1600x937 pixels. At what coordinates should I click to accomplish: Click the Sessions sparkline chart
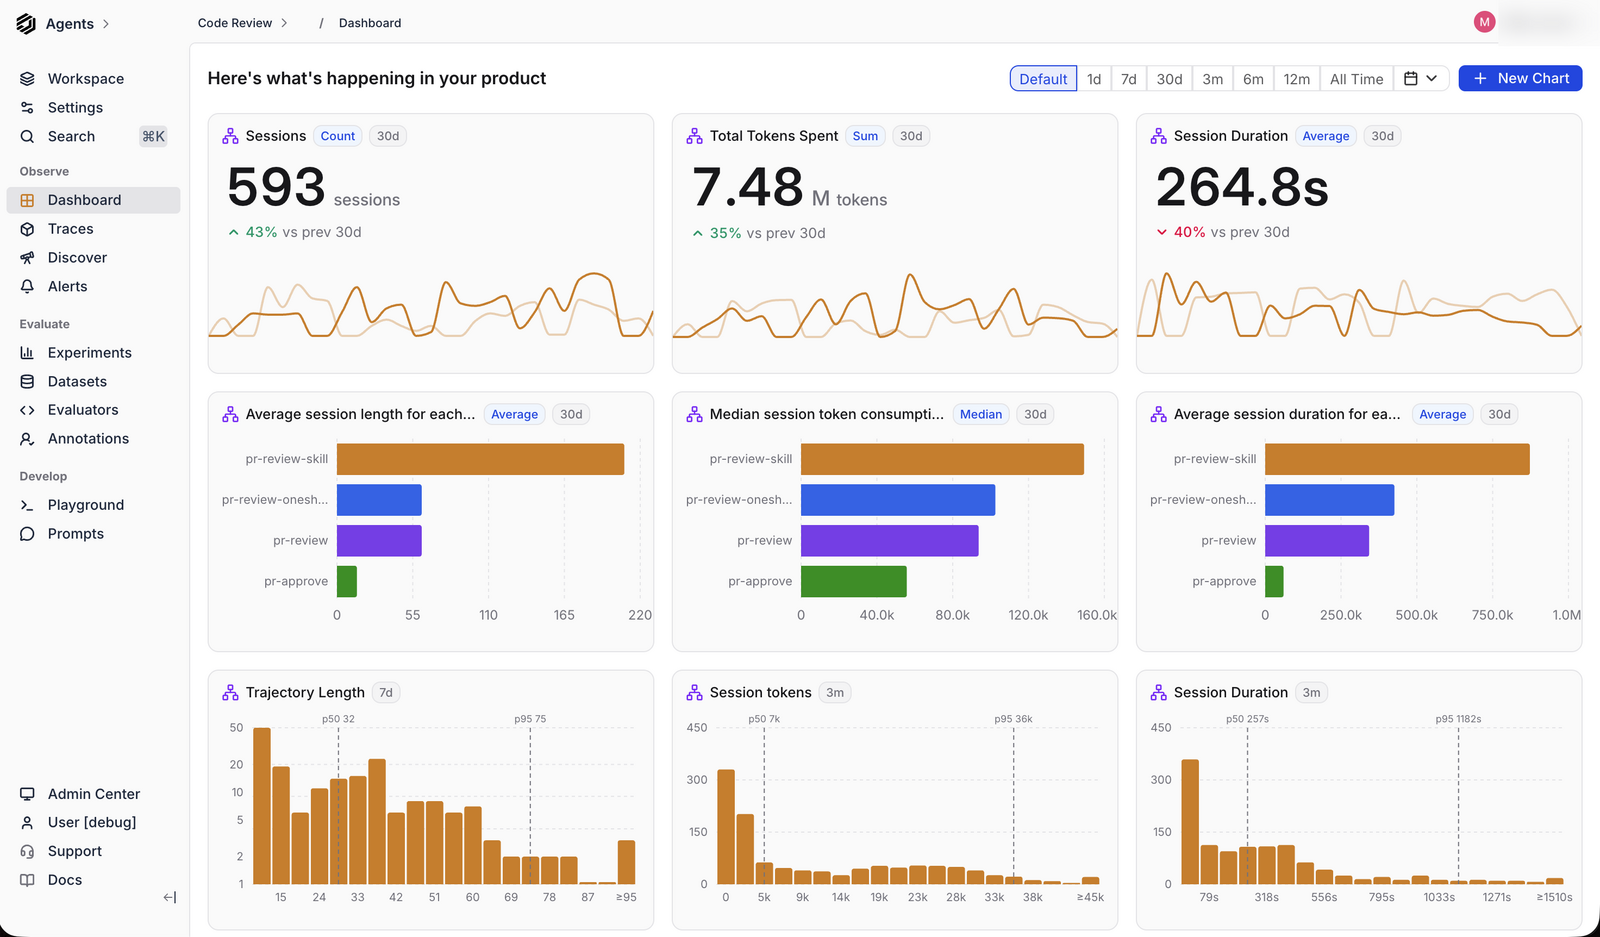[x=431, y=305]
